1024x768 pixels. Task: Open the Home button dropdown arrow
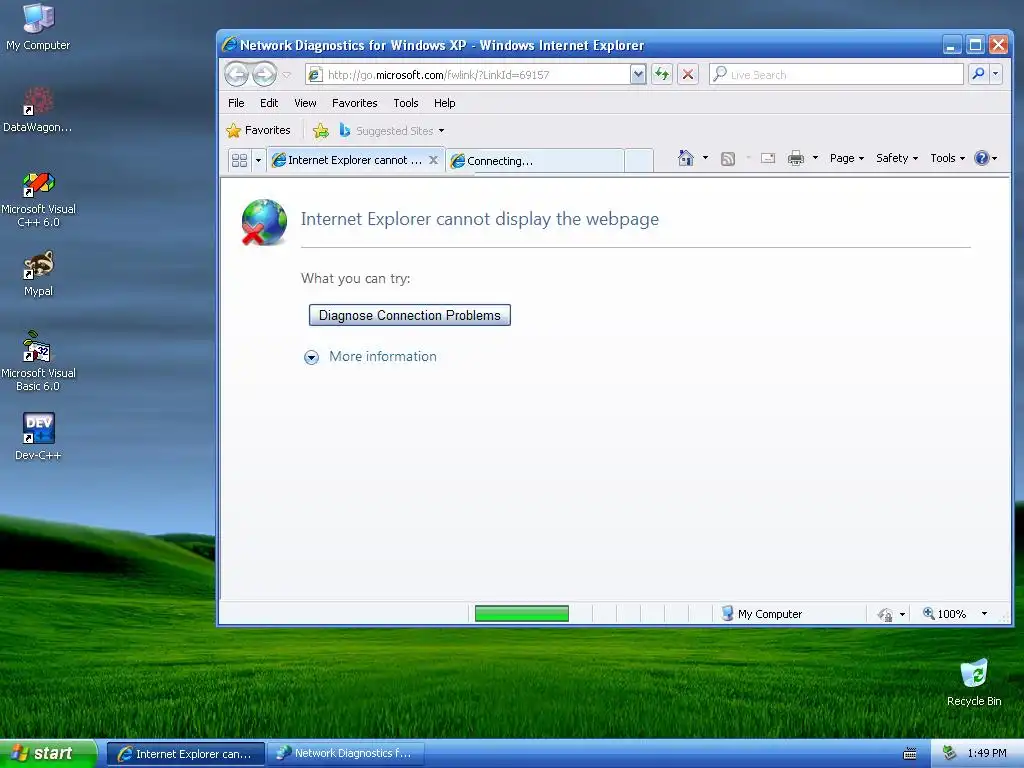[x=705, y=158]
